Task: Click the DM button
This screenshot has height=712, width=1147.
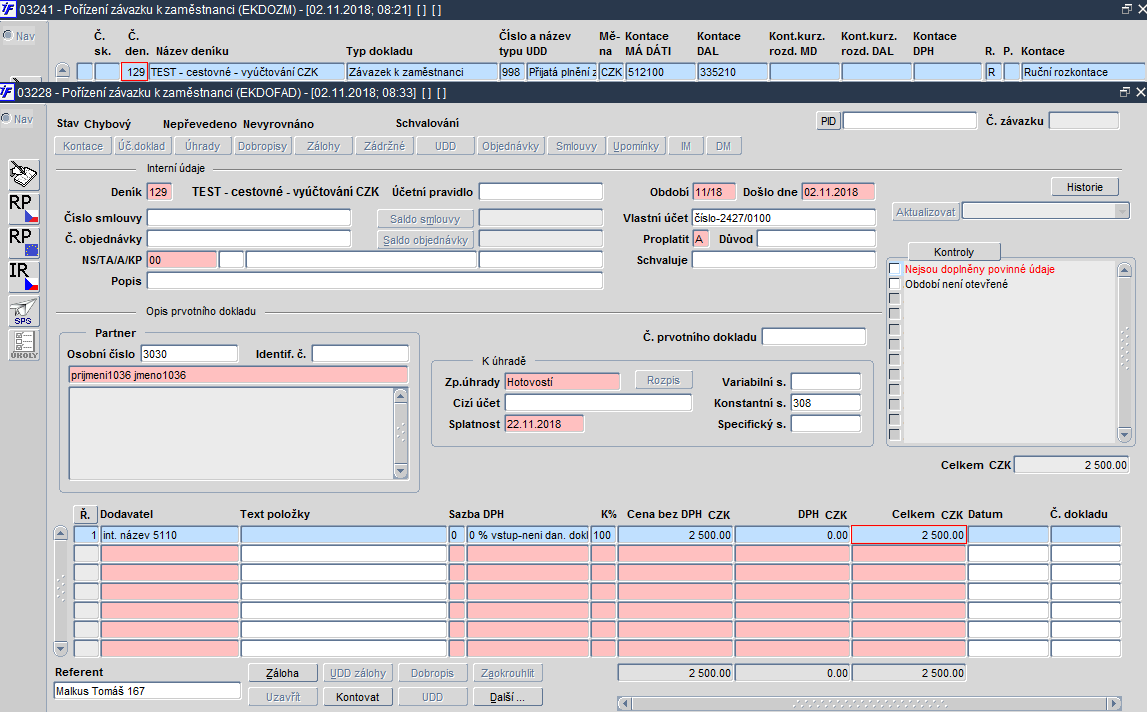Action: (x=723, y=146)
